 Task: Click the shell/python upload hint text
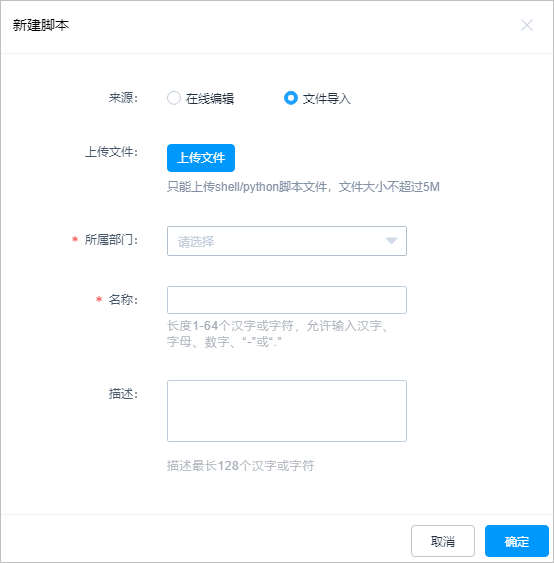coord(303,187)
